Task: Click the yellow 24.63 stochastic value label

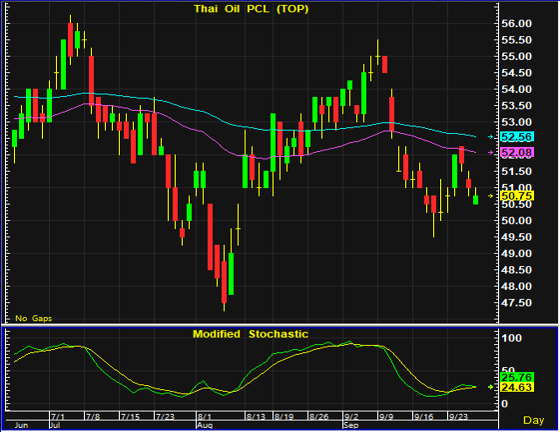Action: click(x=517, y=387)
